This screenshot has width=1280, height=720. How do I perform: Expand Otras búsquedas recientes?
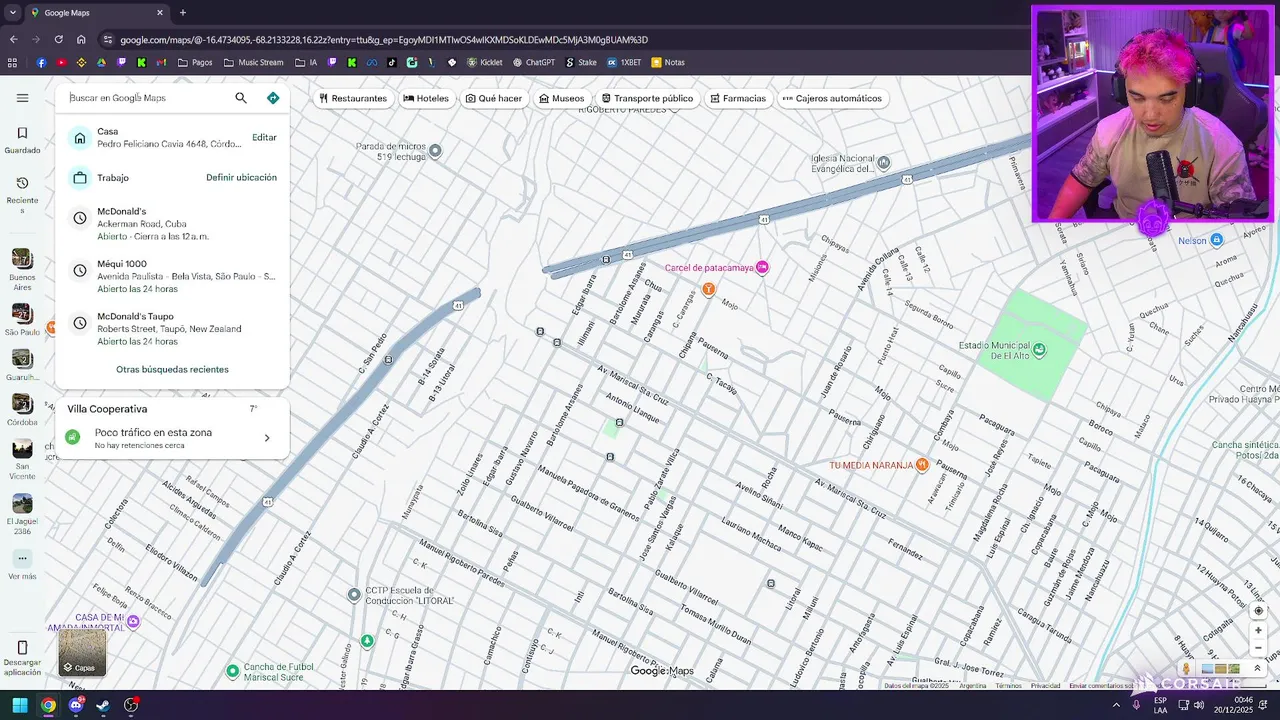coord(172,369)
